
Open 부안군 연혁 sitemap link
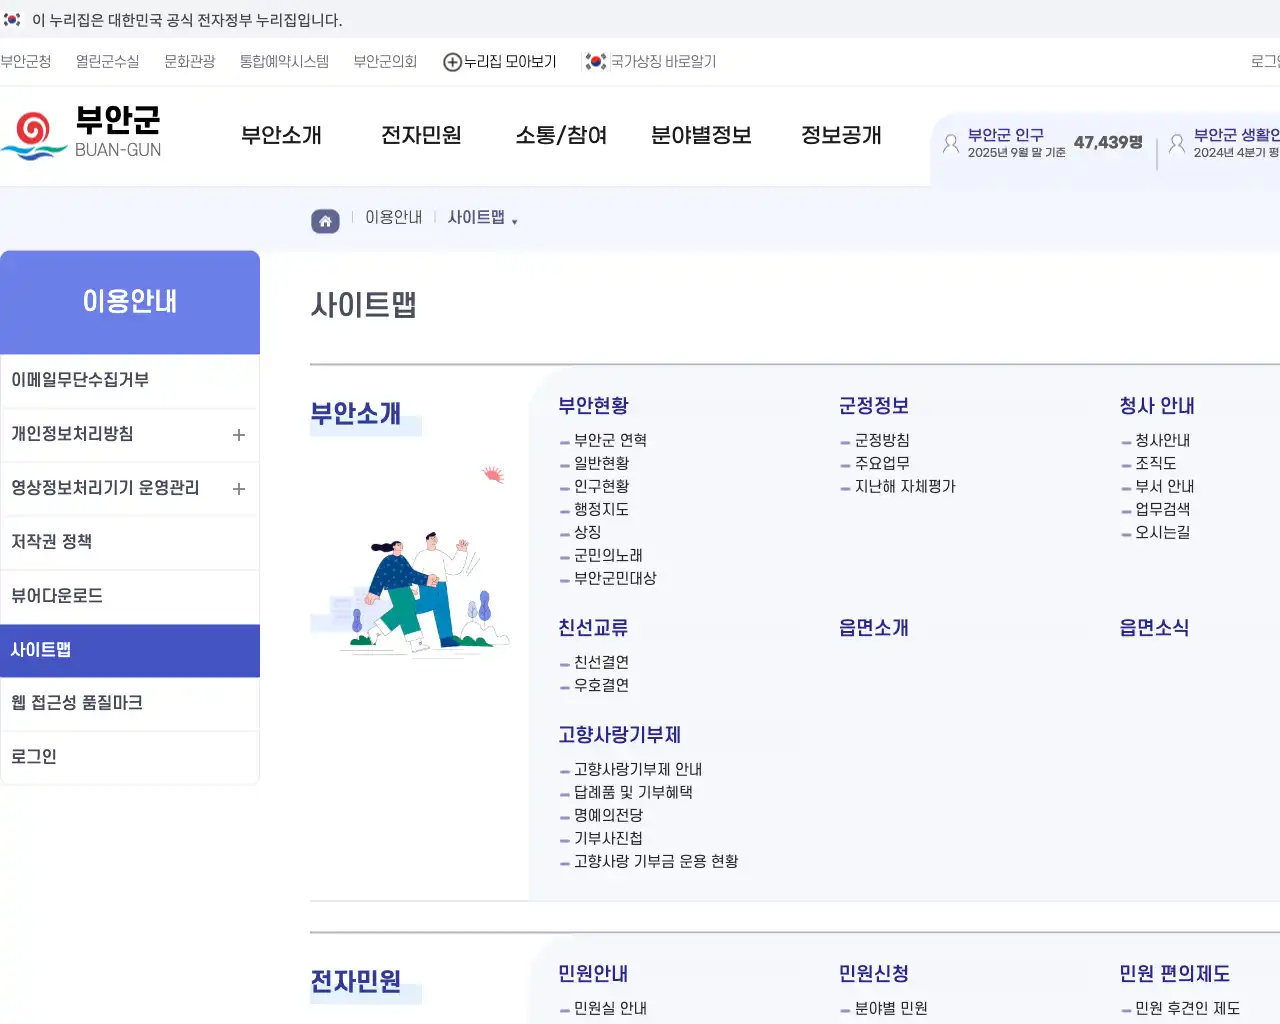610,440
